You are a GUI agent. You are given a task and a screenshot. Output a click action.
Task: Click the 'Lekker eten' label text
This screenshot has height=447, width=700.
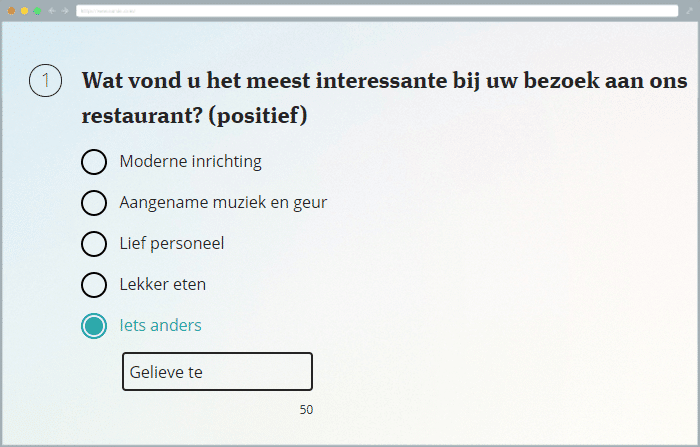[x=162, y=285]
